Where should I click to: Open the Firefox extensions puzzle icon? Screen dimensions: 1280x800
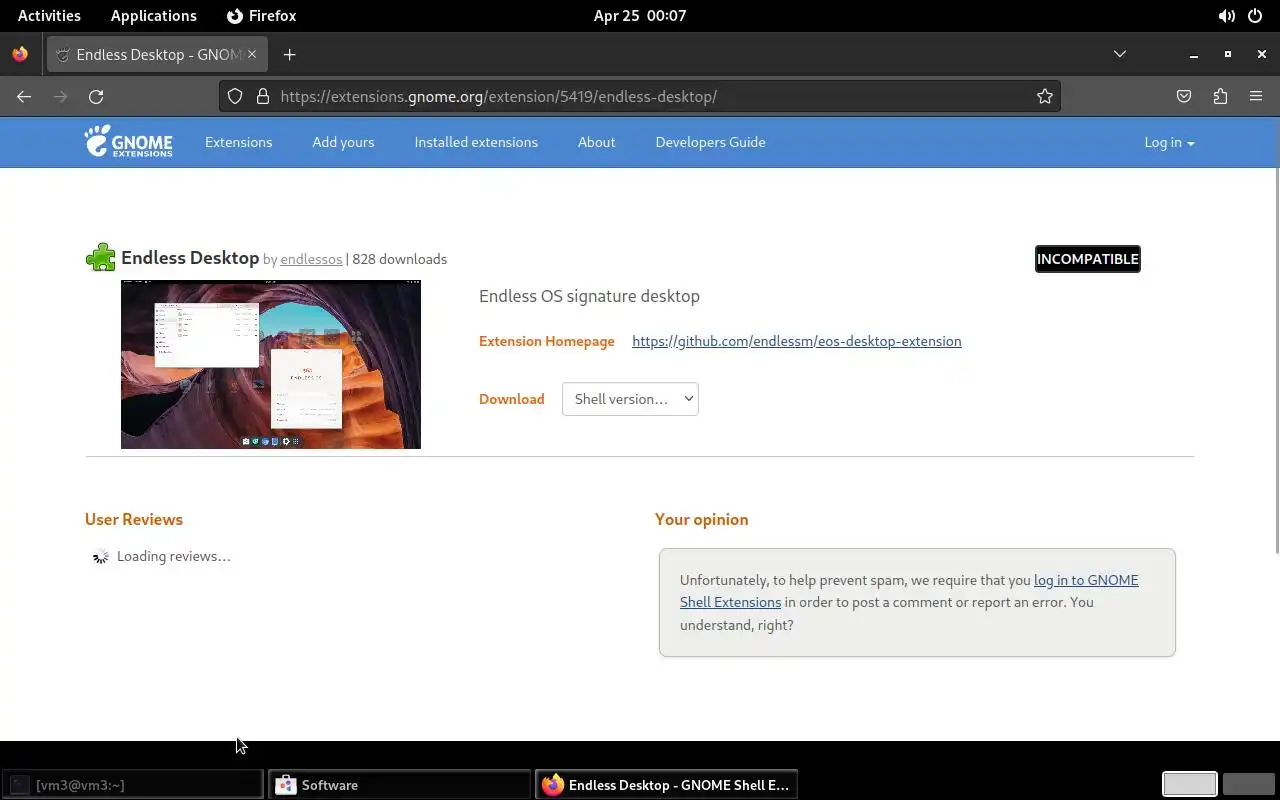pyautogui.click(x=1220, y=96)
